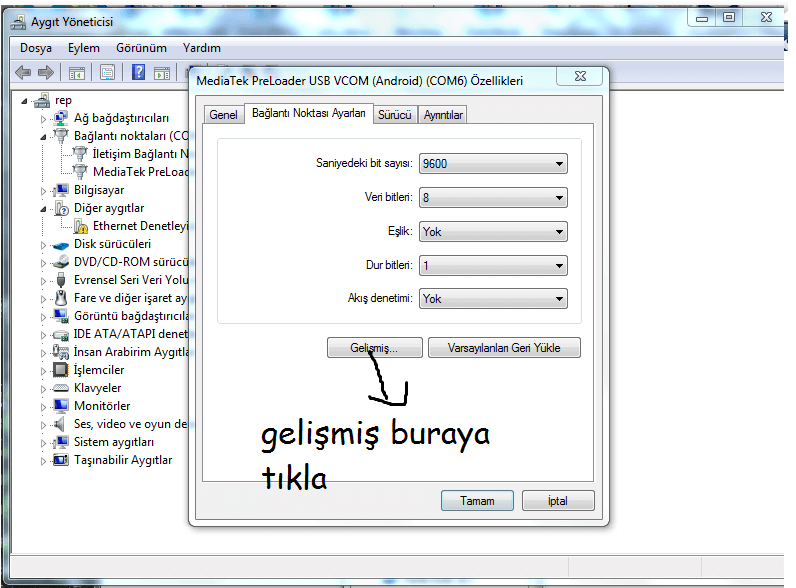Image resolution: width=796 pixels, height=588 pixels.
Task: Click the Ethernet Denetleyici warning icon
Action: pyautogui.click(x=81, y=226)
